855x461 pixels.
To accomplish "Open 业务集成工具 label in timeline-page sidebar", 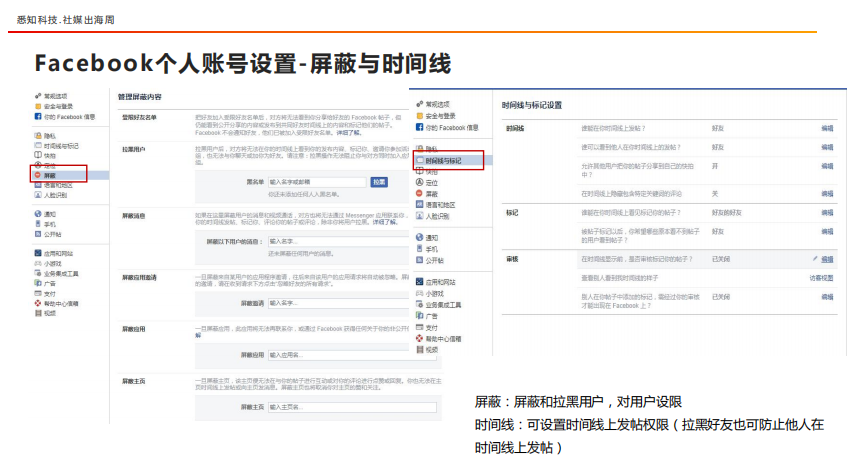I will click(443, 305).
